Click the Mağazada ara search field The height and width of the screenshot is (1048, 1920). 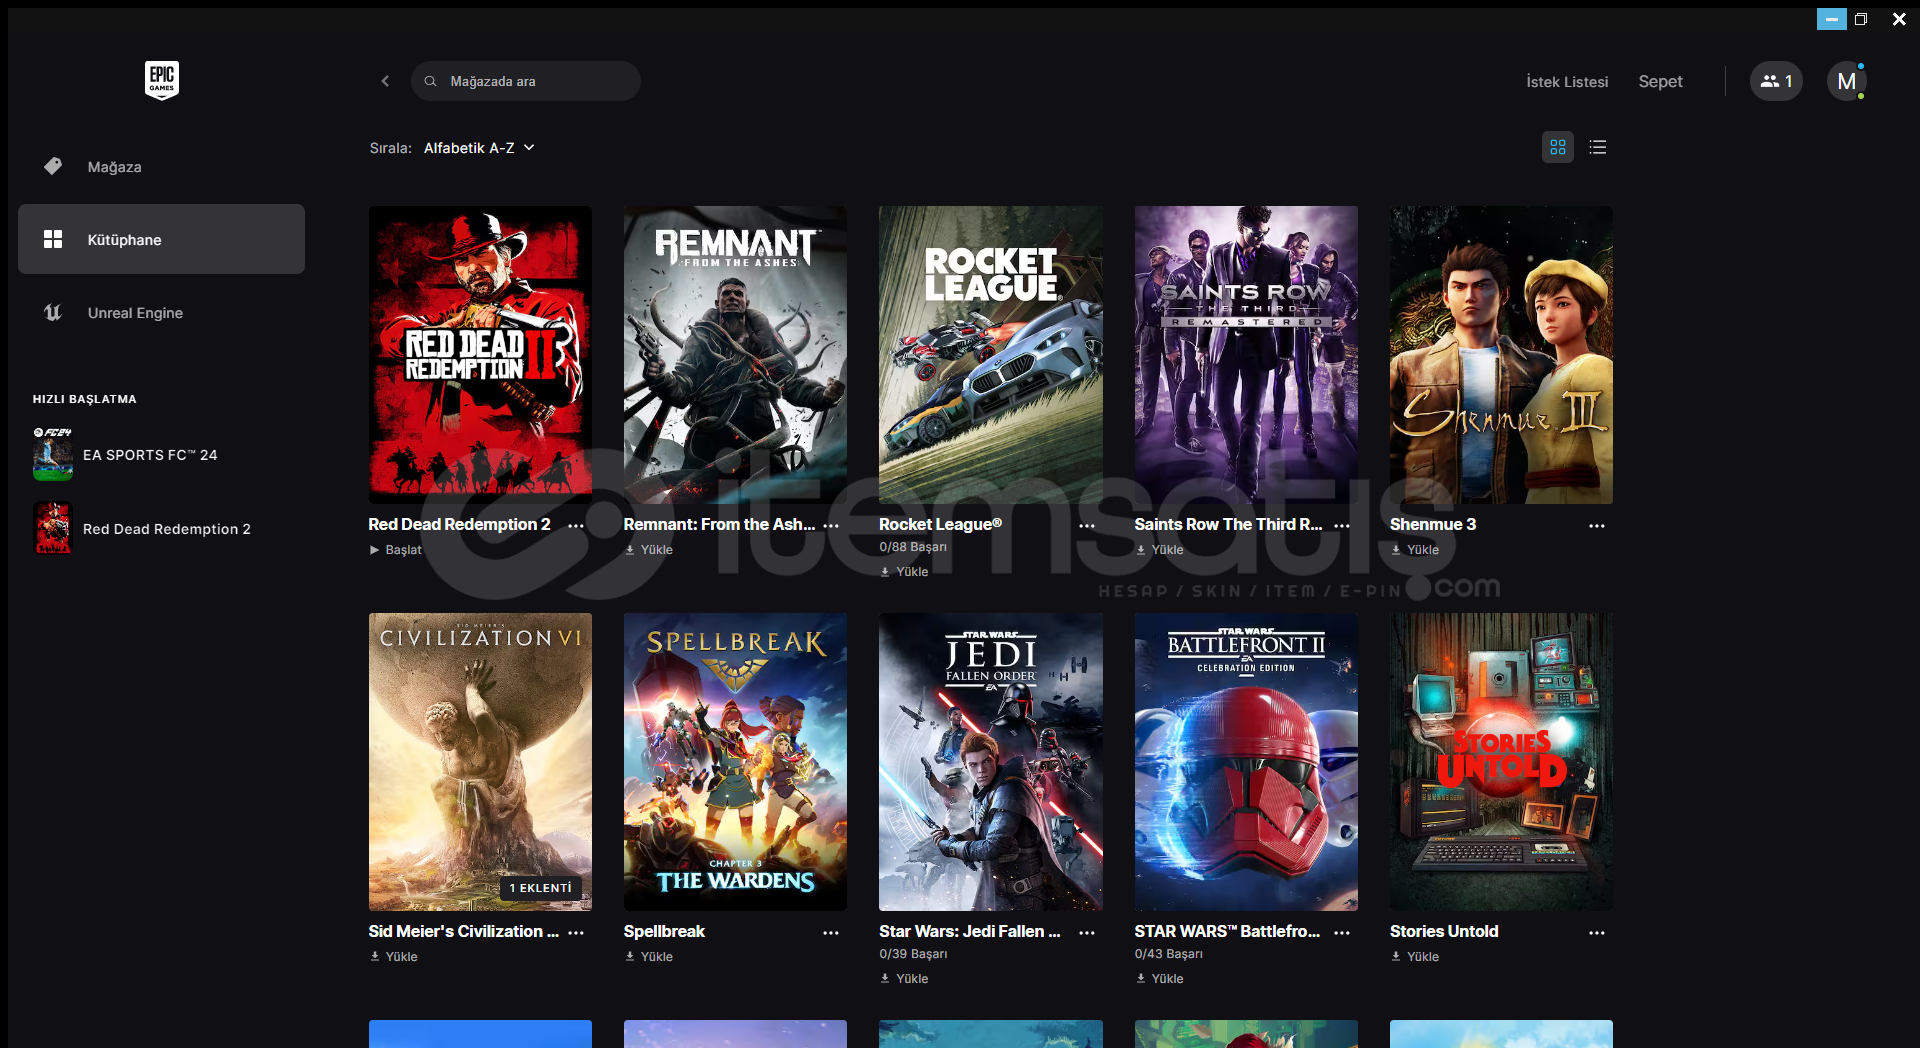tap(526, 81)
